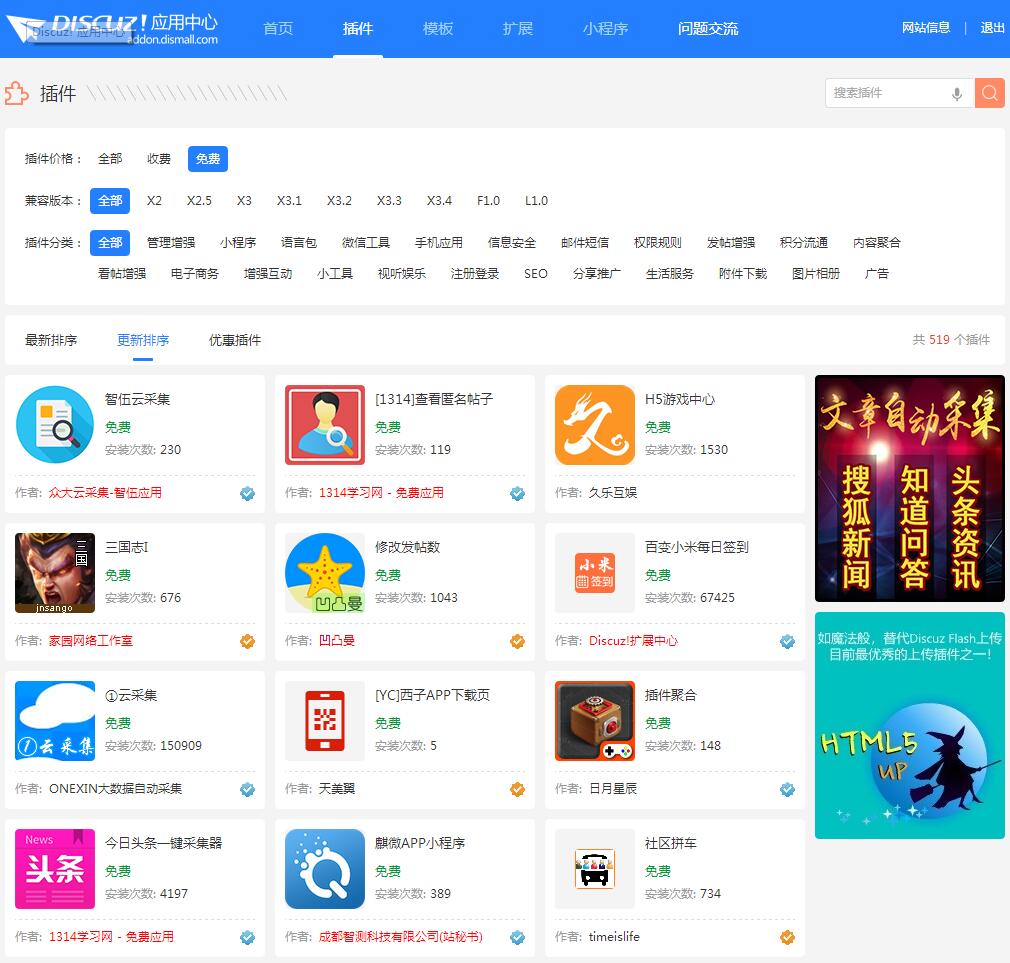Click the verified badge beside Discuz!扩展中心

pos(787,642)
